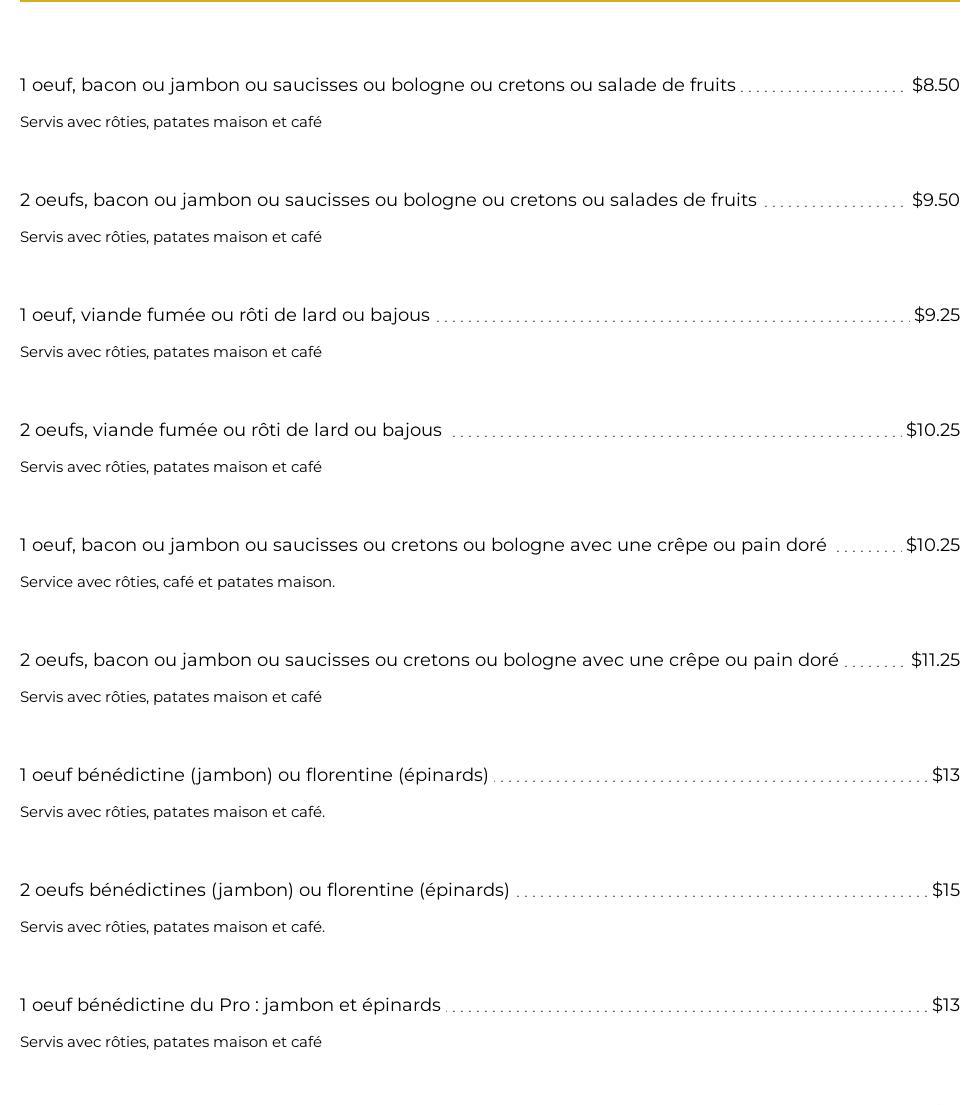Screen dimensions: 965x1105
Task: Click 1 oeuf bénédictine du Pro item
Action: tap(230, 1005)
